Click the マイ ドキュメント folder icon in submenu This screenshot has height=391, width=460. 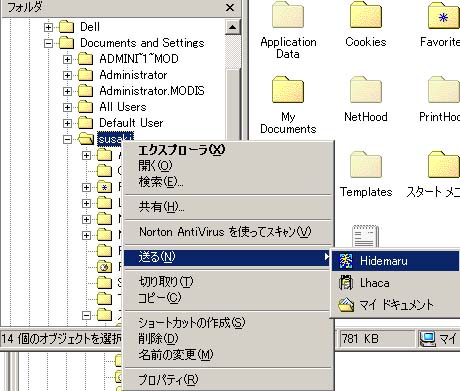coord(346,305)
